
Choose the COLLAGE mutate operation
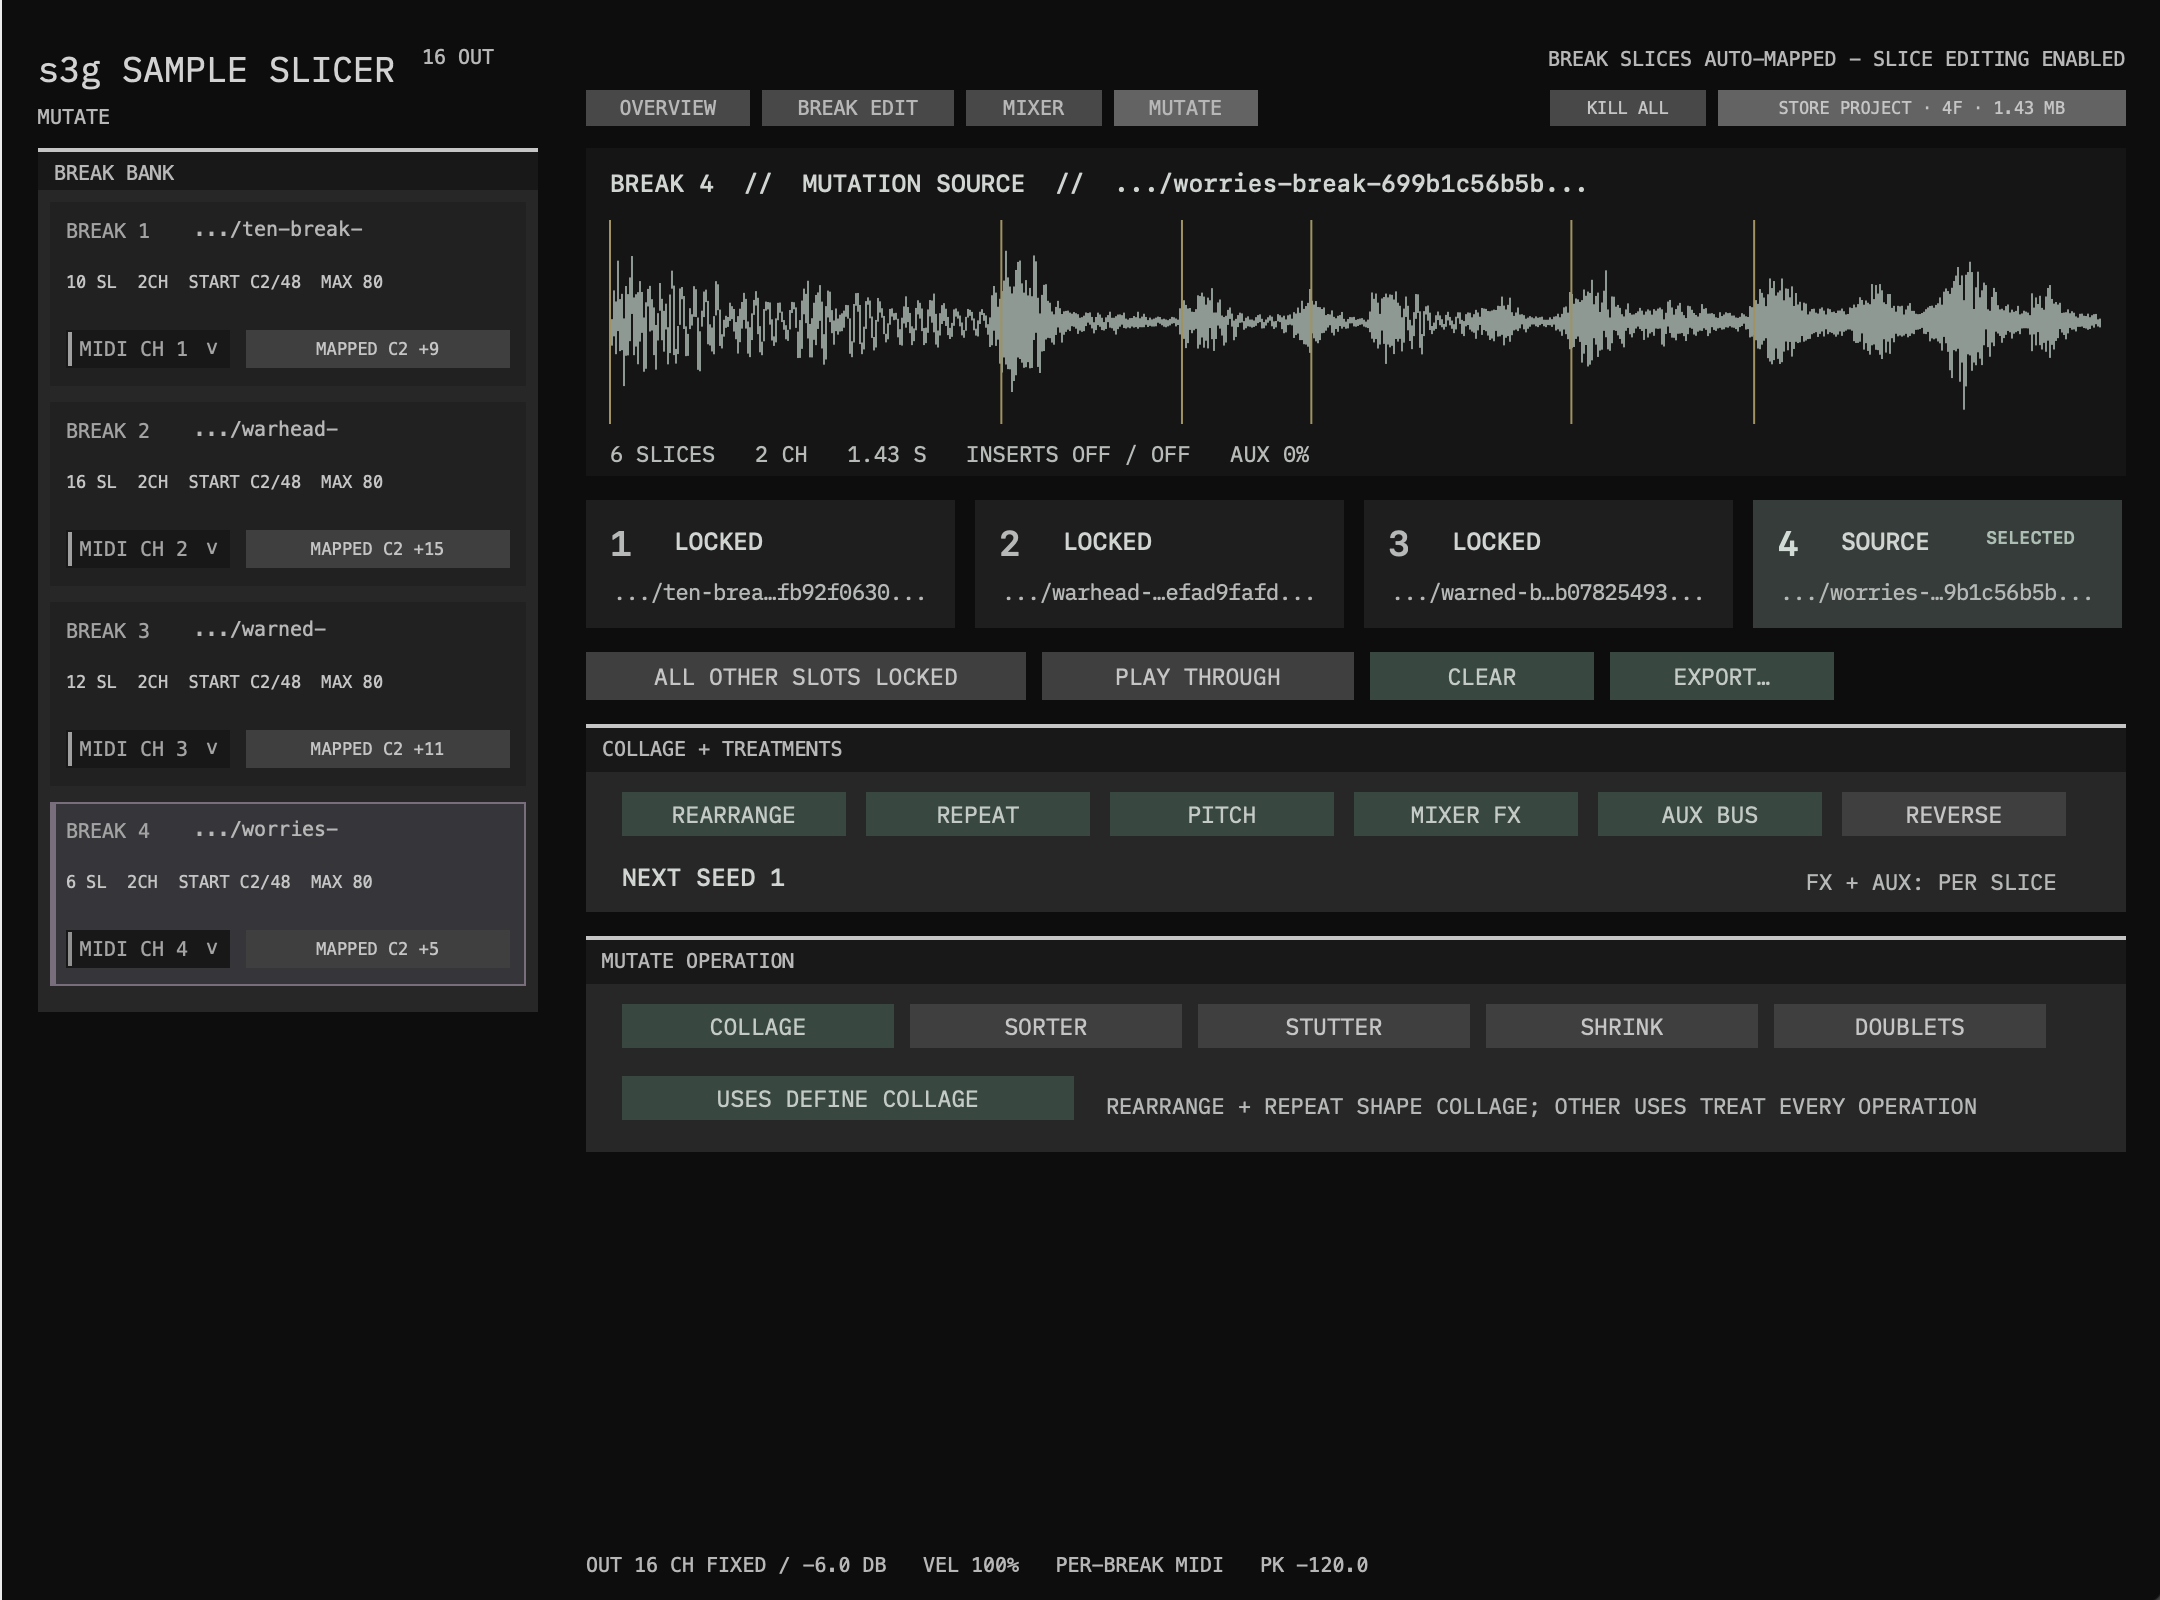pos(757,1027)
